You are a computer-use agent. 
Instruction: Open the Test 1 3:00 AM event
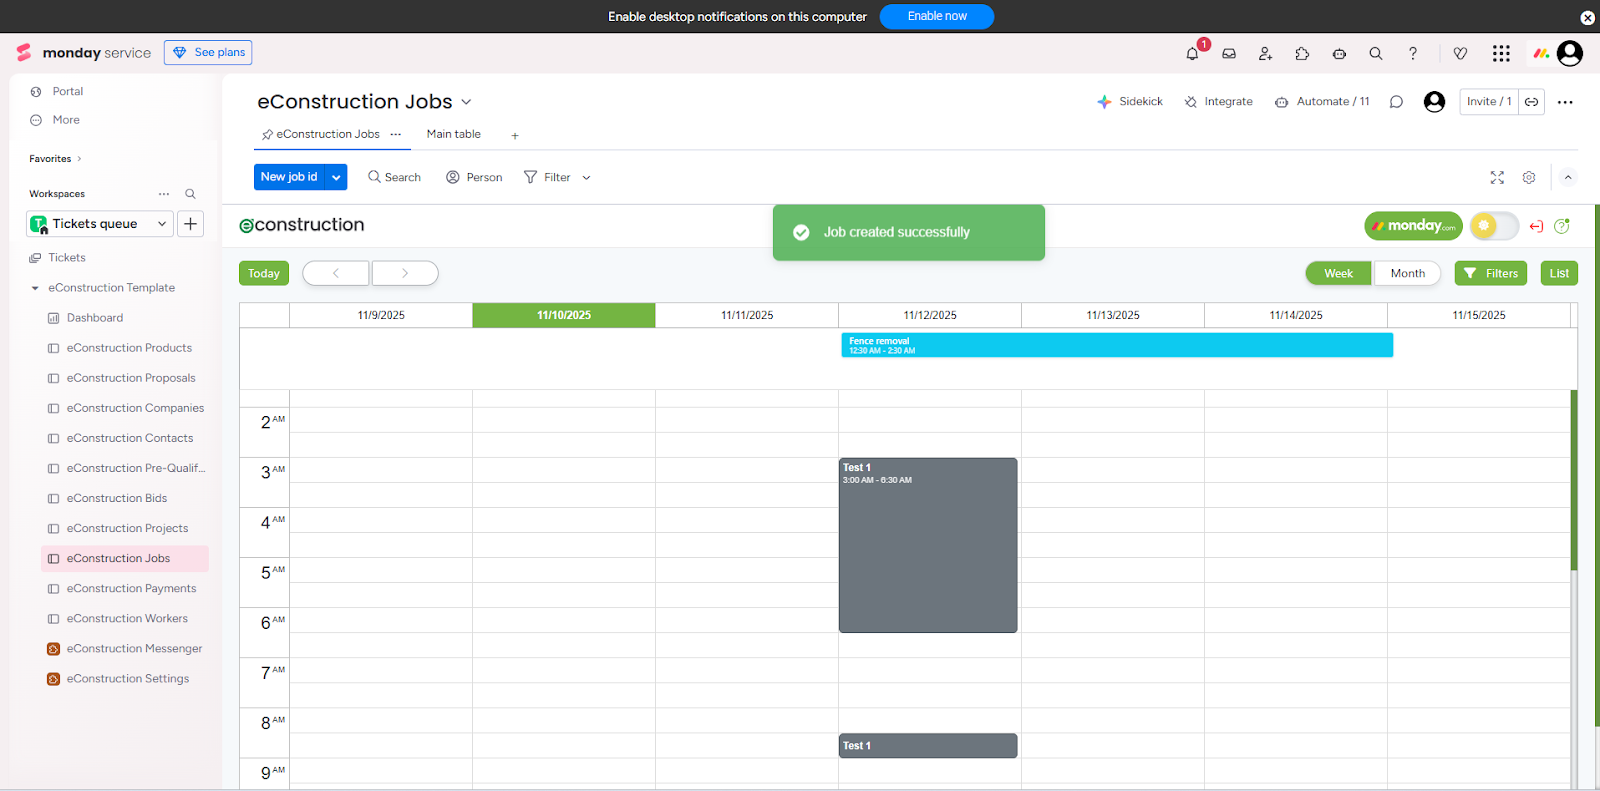(928, 545)
